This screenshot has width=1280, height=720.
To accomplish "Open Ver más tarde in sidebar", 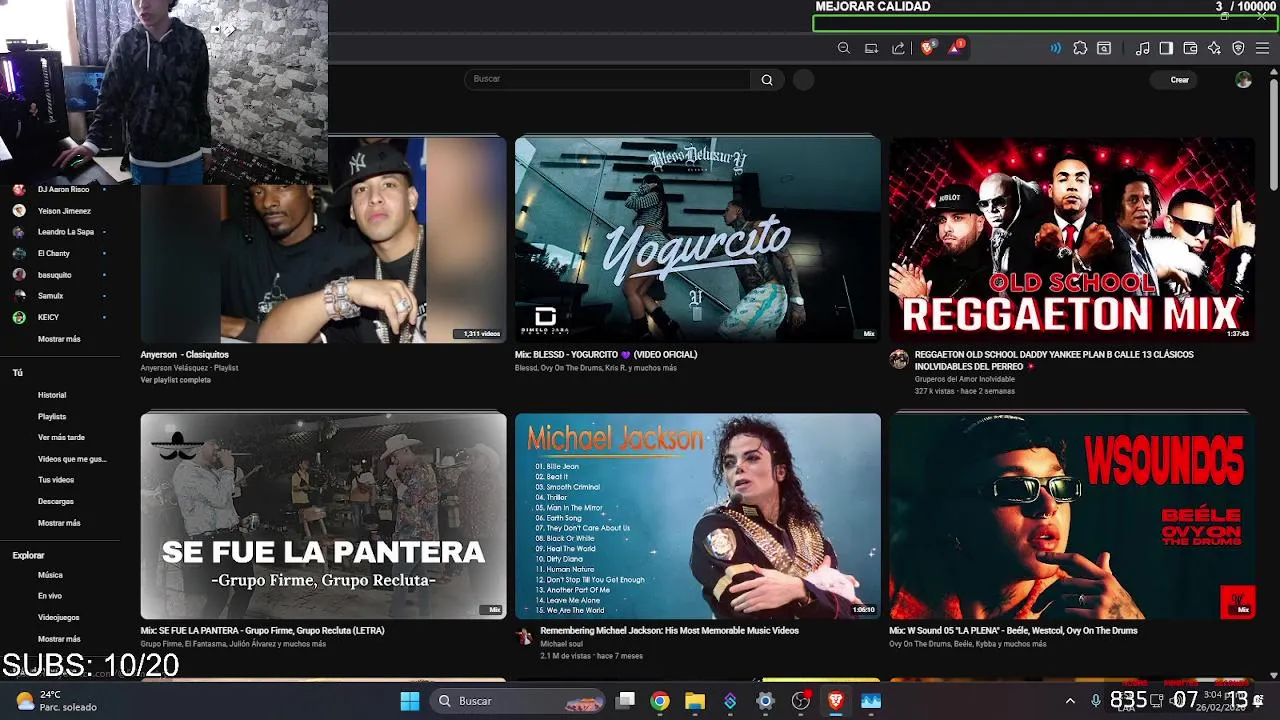I will [x=60, y=437].
